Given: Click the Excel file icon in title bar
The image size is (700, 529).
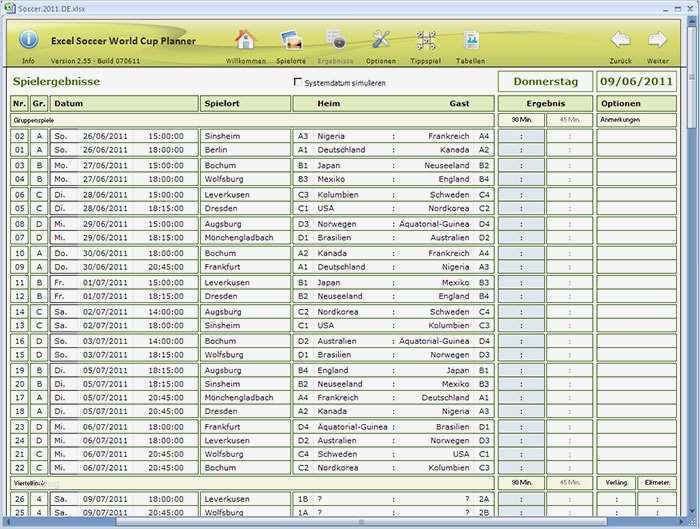Looking at the screenshot, I should point(10,8).
